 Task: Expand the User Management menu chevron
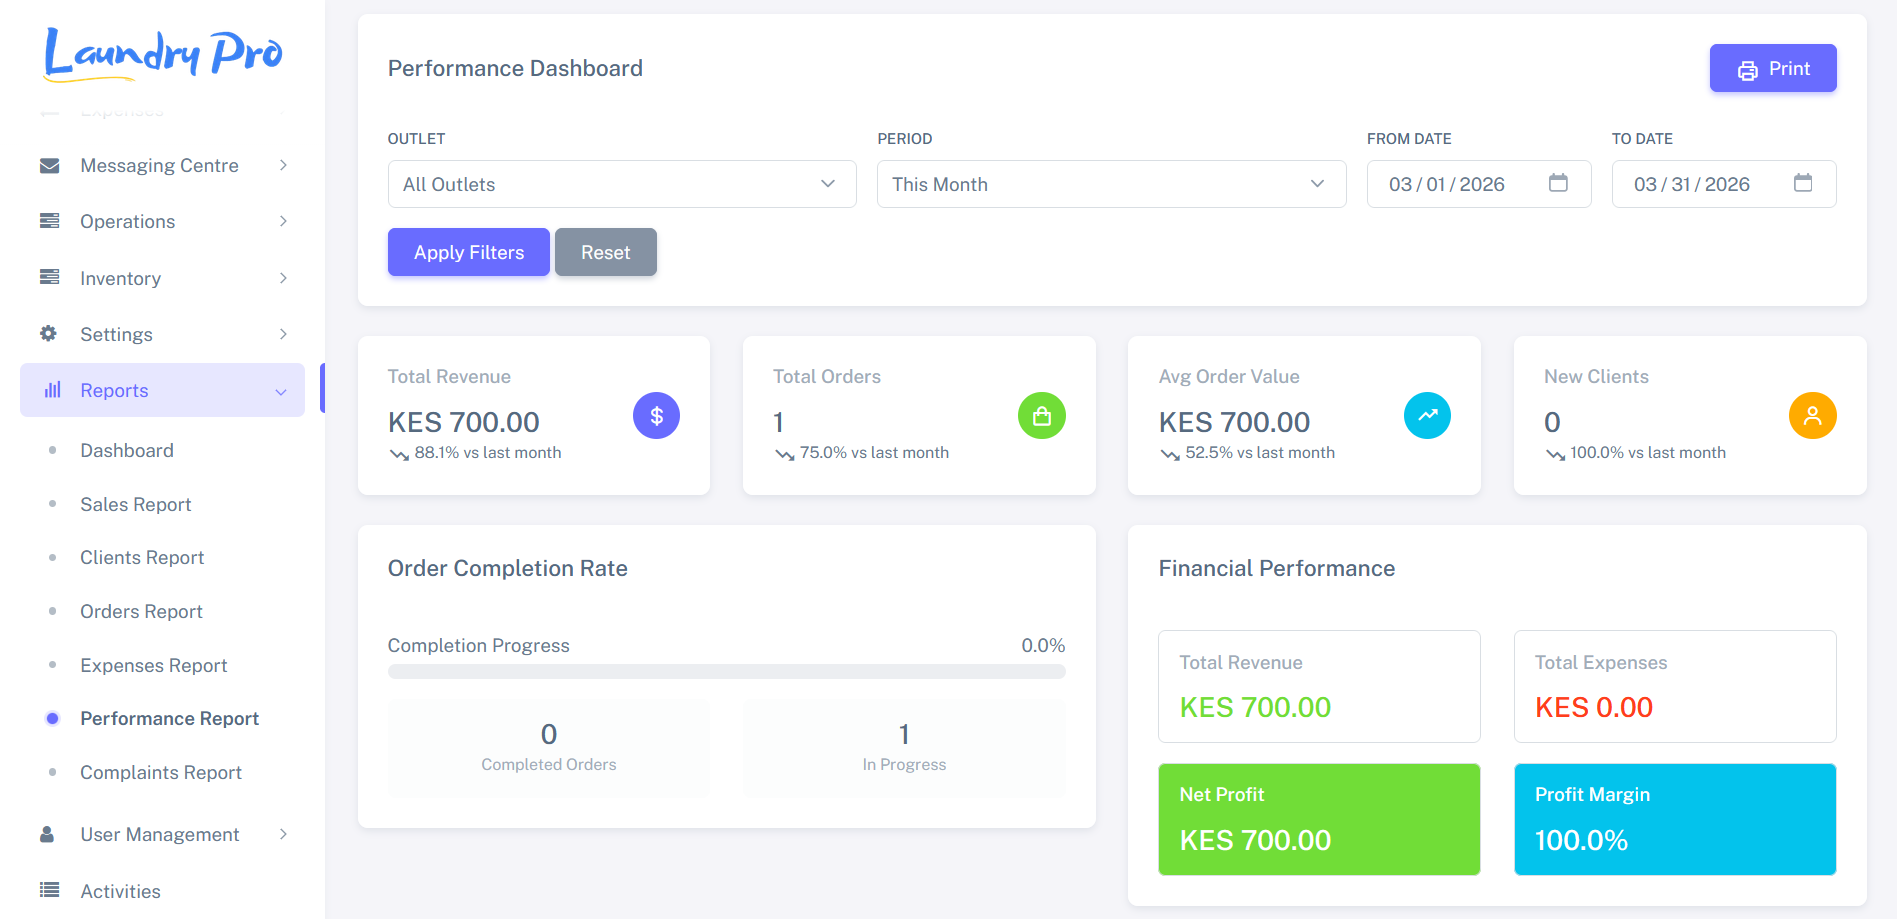point(283,834)
